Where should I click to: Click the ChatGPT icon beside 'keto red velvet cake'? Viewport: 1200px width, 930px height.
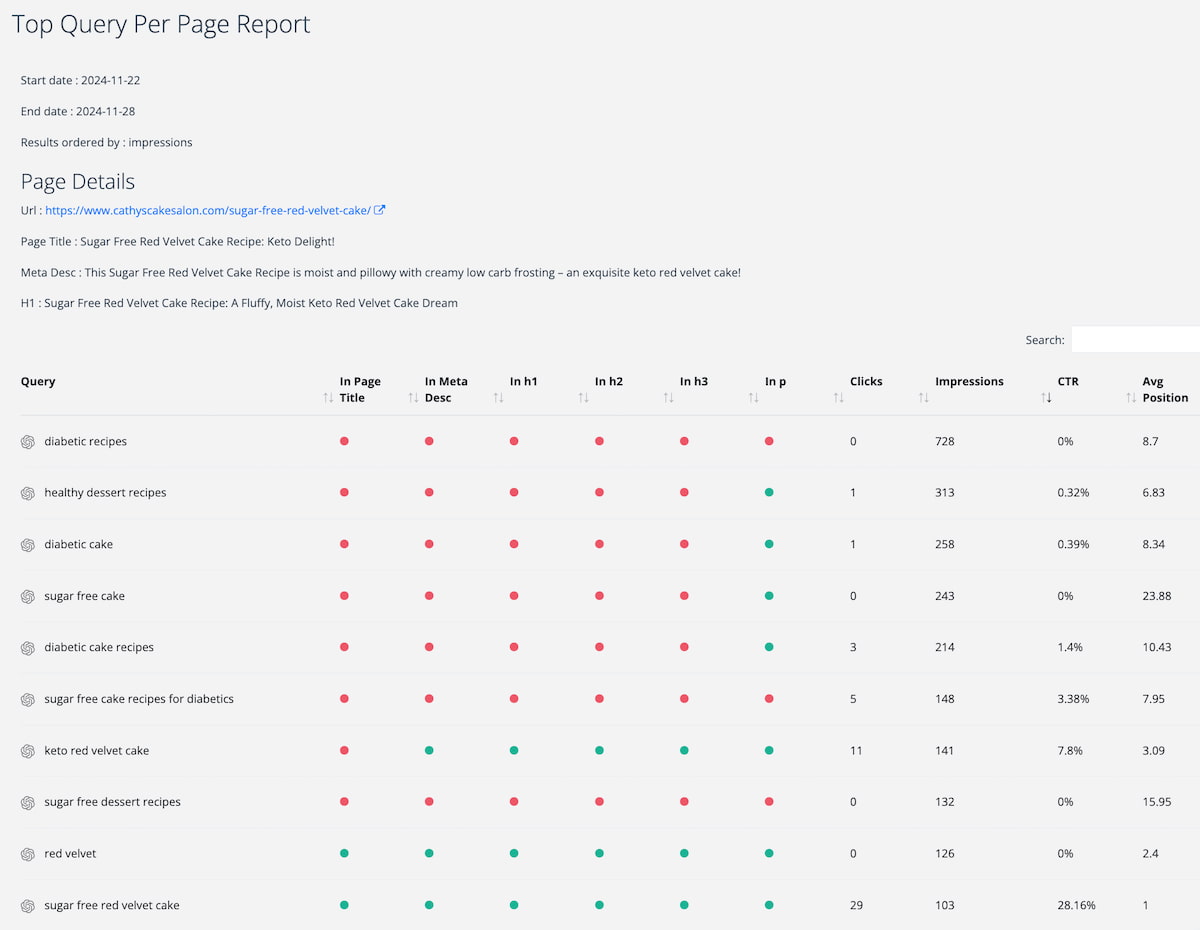pos(28,751)
